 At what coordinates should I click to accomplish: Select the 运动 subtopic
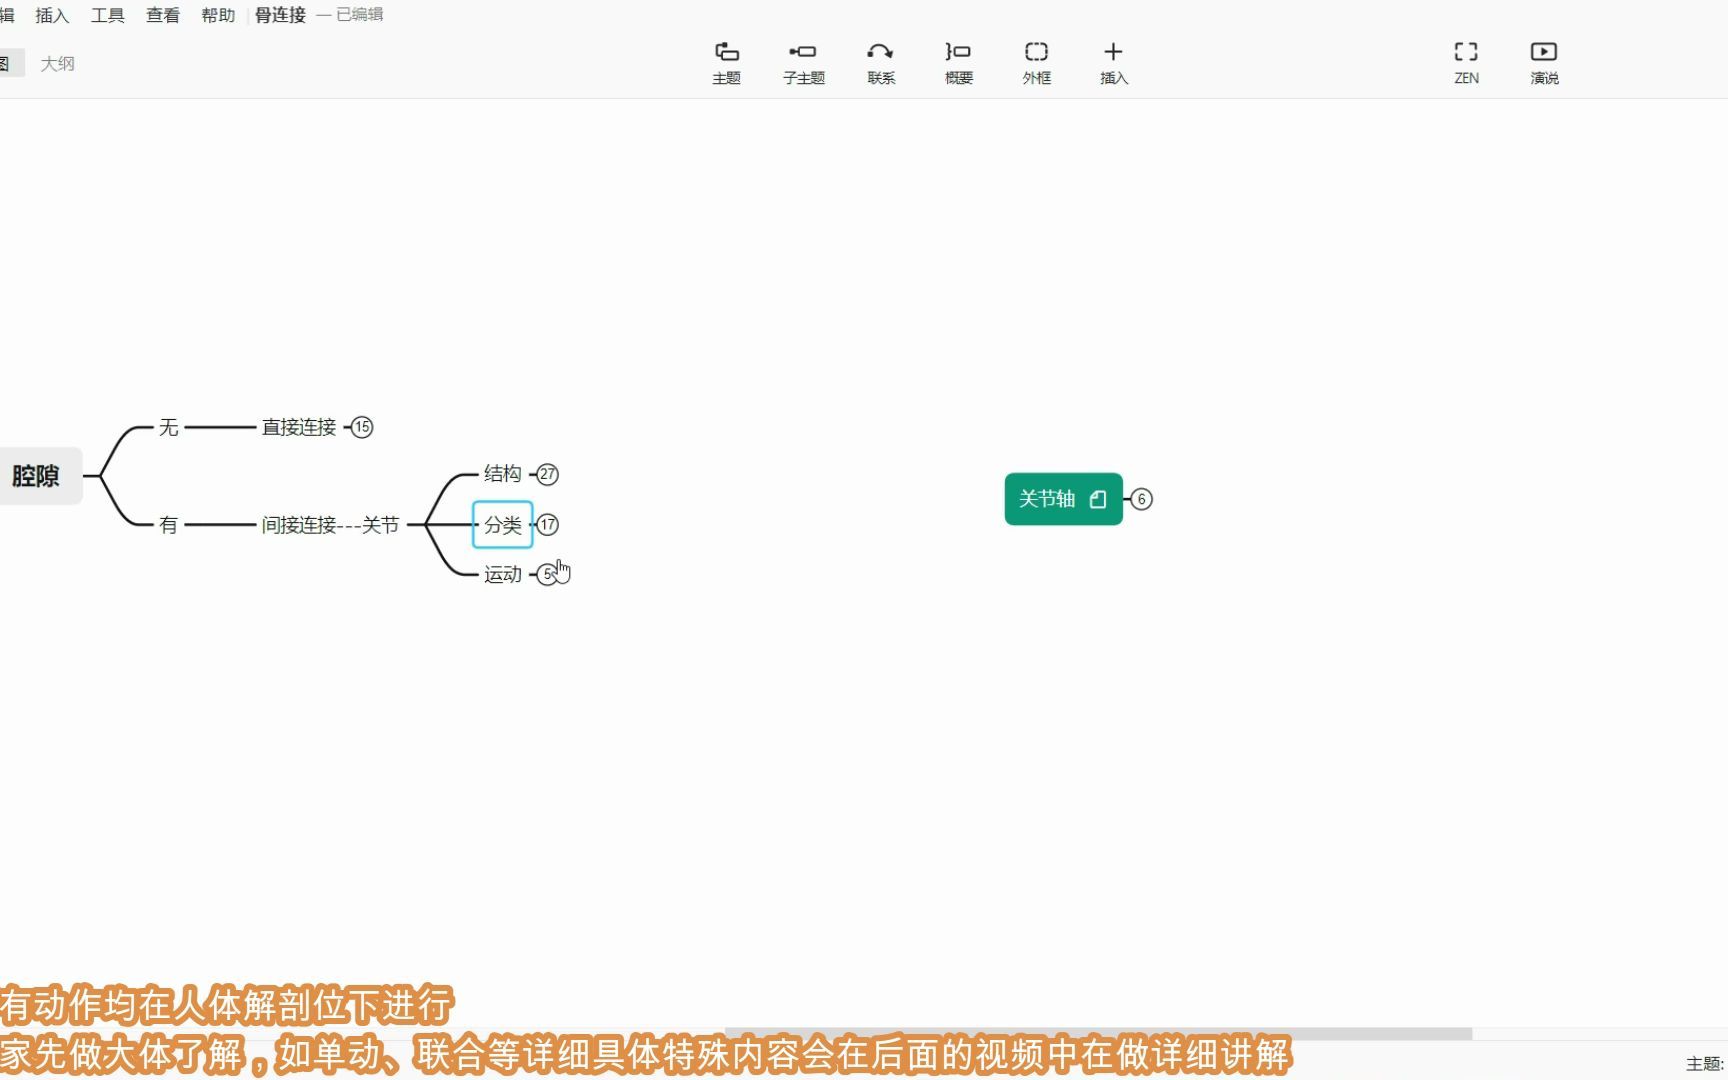point(502,574)
